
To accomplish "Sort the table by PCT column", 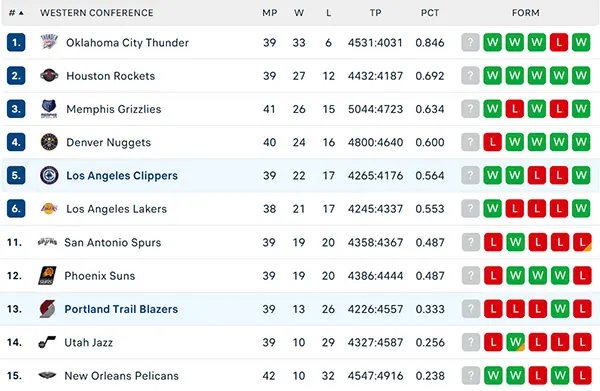I will pyautogui.click(x=430, y=13).
